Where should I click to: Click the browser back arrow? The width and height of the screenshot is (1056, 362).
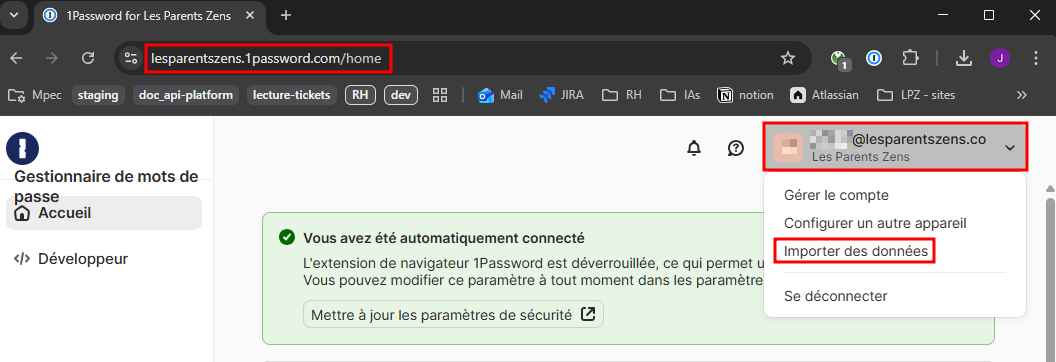tap(16, 59)
